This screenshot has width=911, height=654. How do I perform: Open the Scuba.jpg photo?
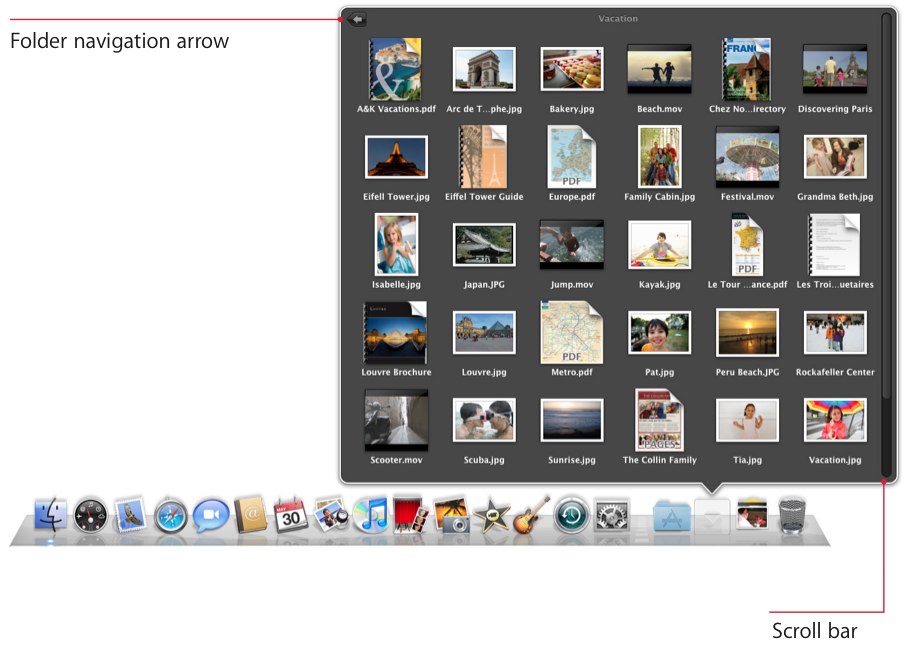point(484,420)
